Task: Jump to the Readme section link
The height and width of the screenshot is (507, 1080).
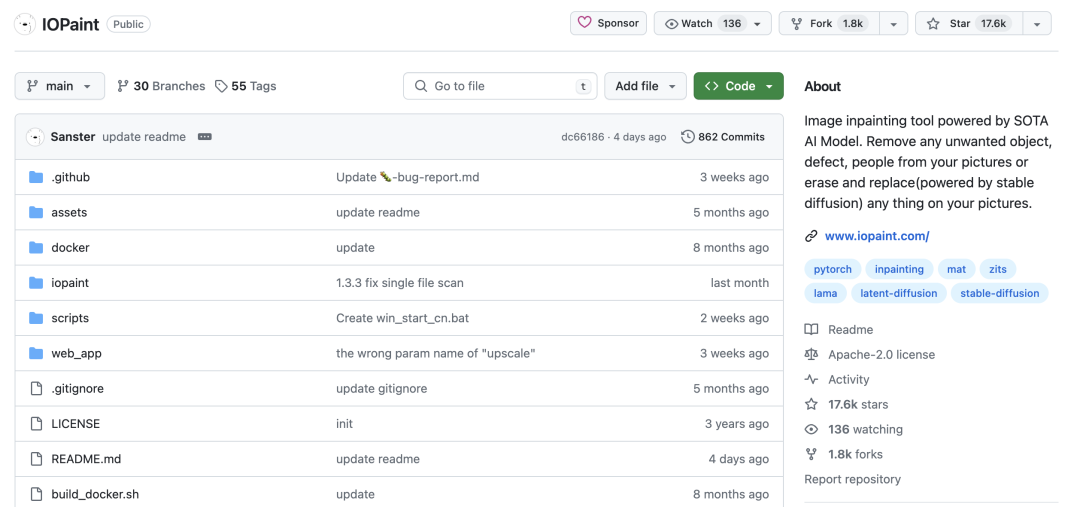Action: (839, 329)
